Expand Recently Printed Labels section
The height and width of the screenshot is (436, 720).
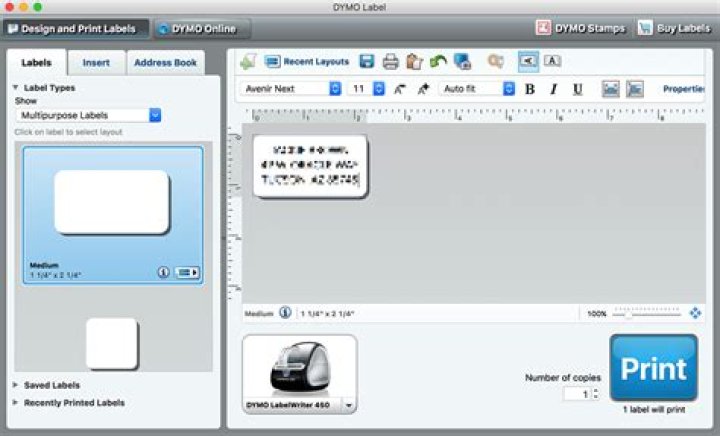(16, 402)
